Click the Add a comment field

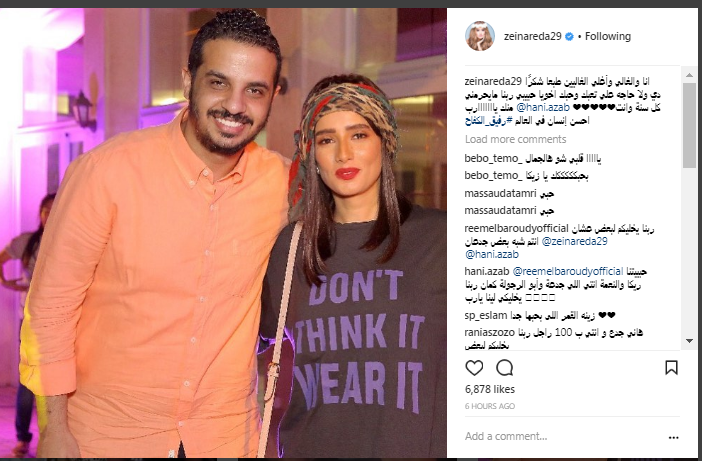(x=562, y=436)
